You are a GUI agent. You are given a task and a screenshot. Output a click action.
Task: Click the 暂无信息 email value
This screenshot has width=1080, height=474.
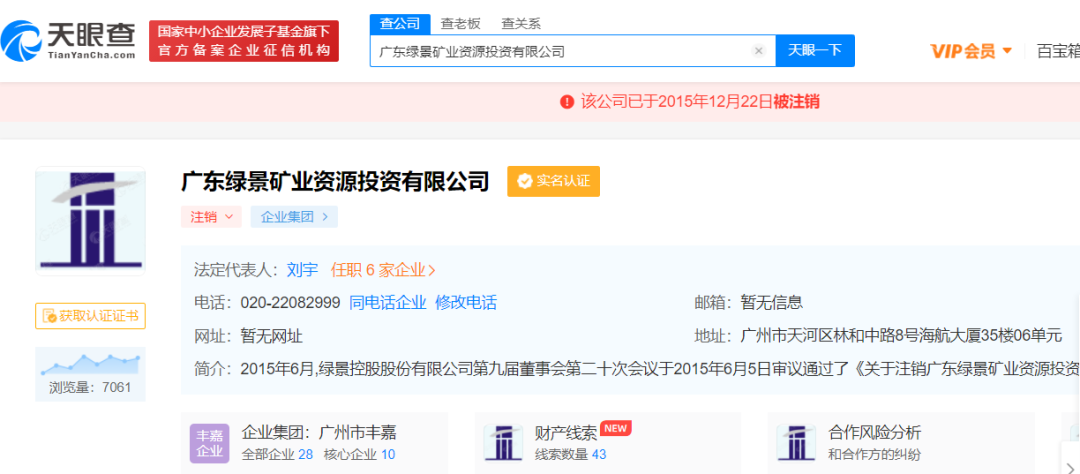click(771, 302)
